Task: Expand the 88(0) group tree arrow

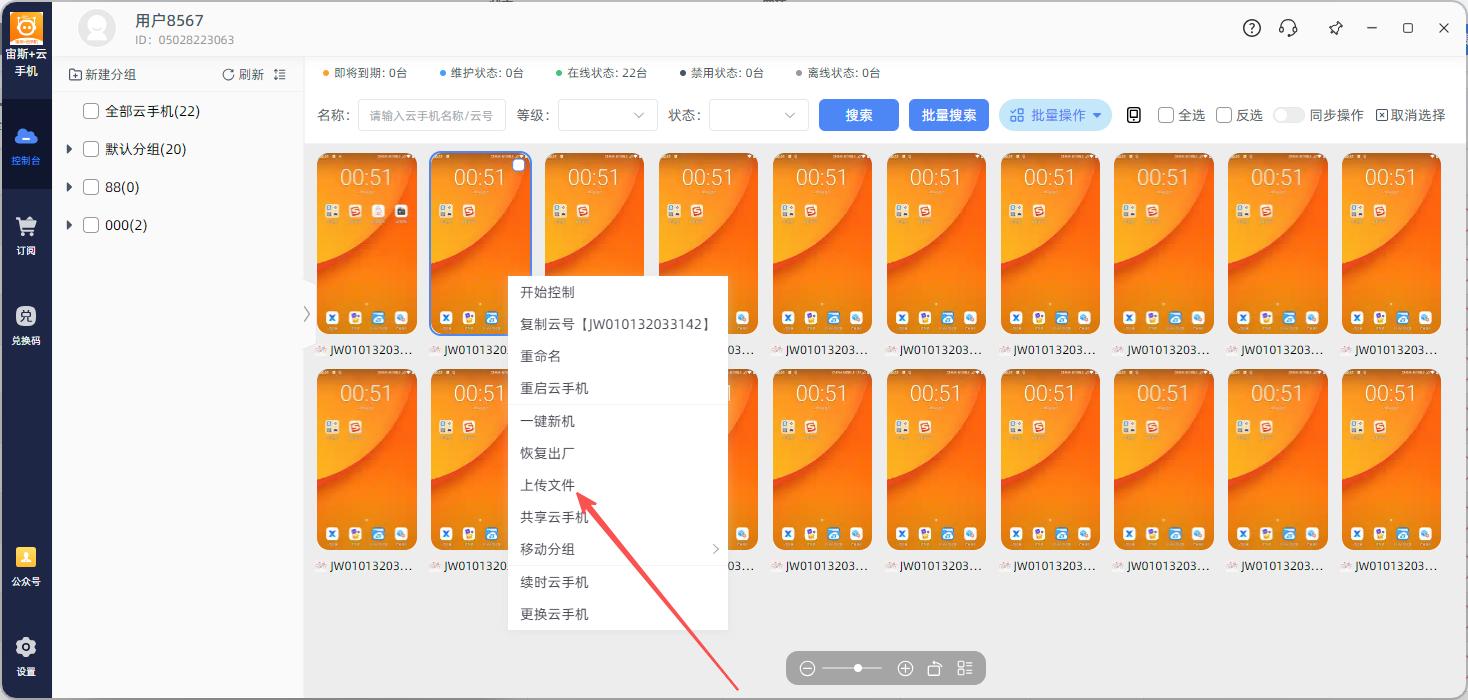Action: tap(69, 187)
